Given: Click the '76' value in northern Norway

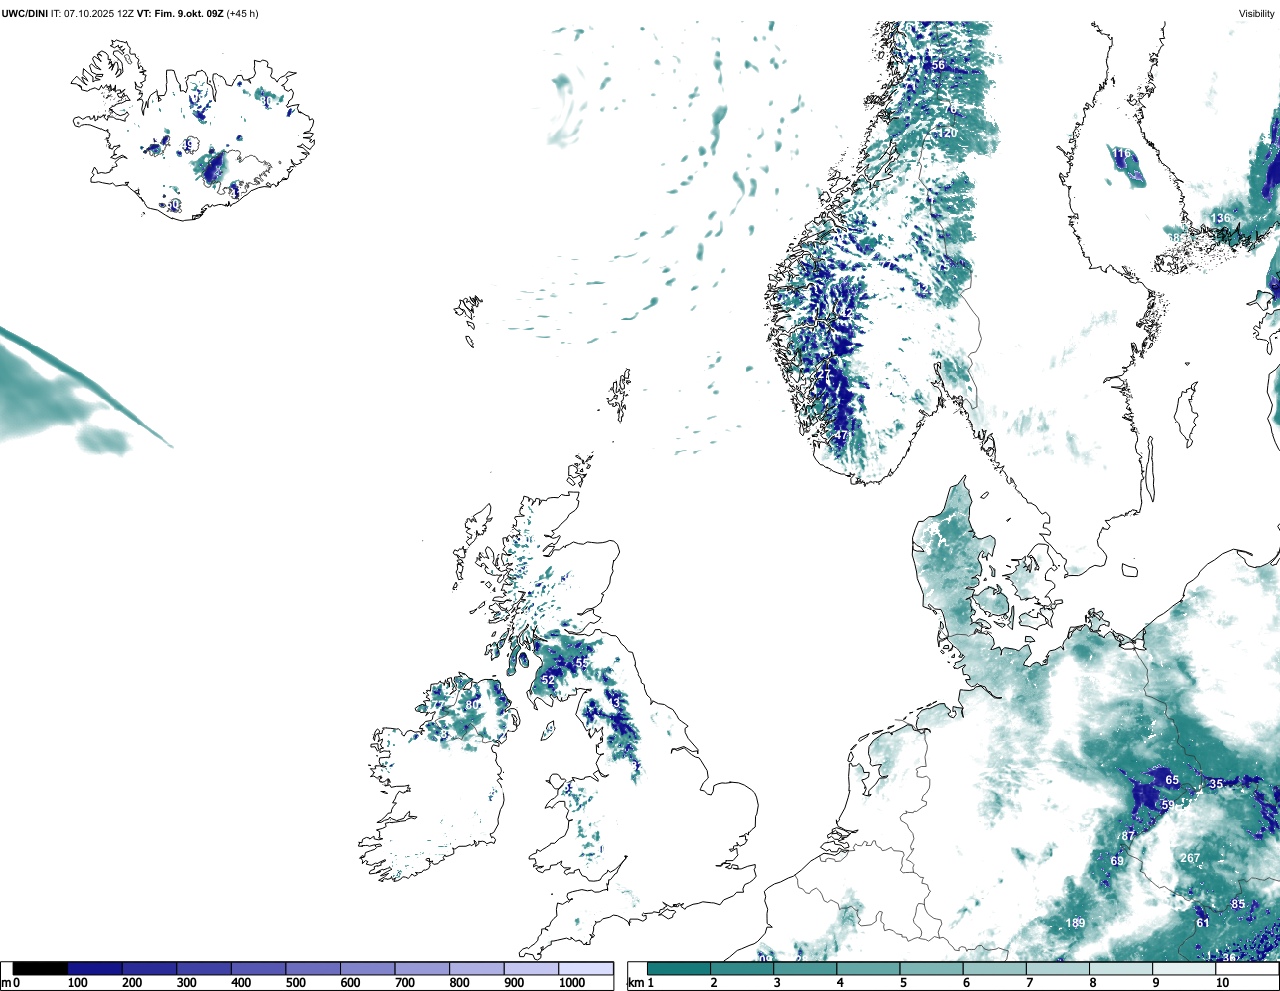Looking at the screenshot, I should tap(950, 107).
